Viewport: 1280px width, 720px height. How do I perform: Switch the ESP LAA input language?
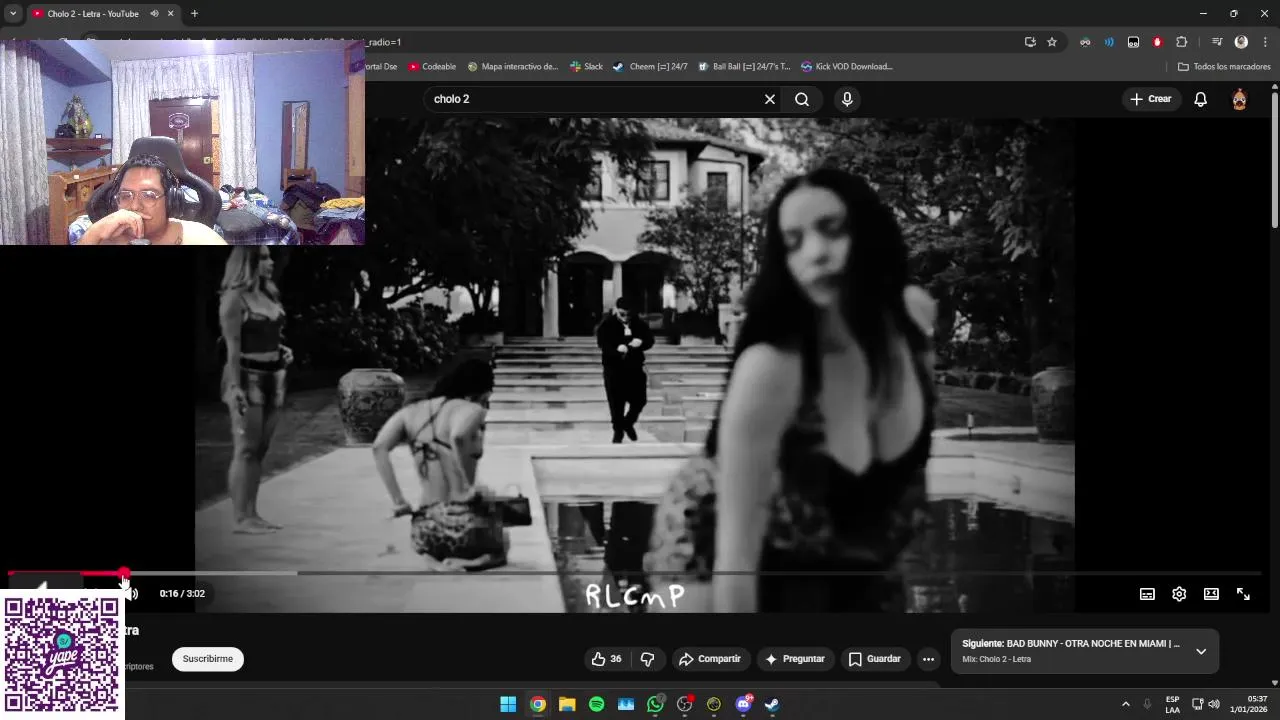1172,704
